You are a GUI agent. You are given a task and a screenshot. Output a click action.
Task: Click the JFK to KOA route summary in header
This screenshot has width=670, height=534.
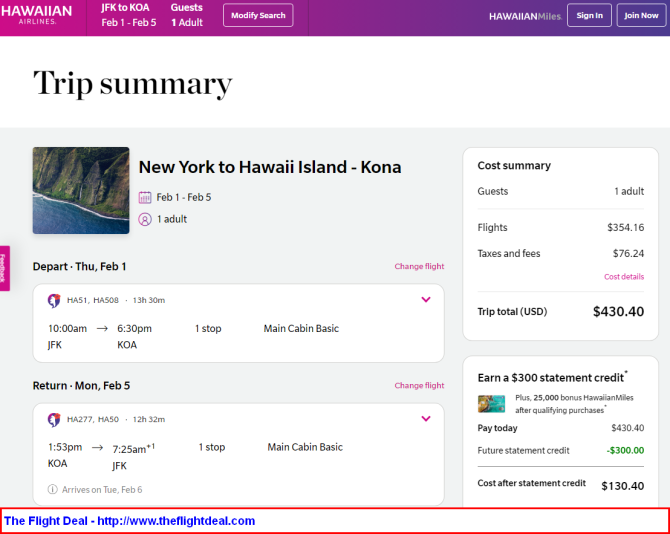click(x=129, y=15)
